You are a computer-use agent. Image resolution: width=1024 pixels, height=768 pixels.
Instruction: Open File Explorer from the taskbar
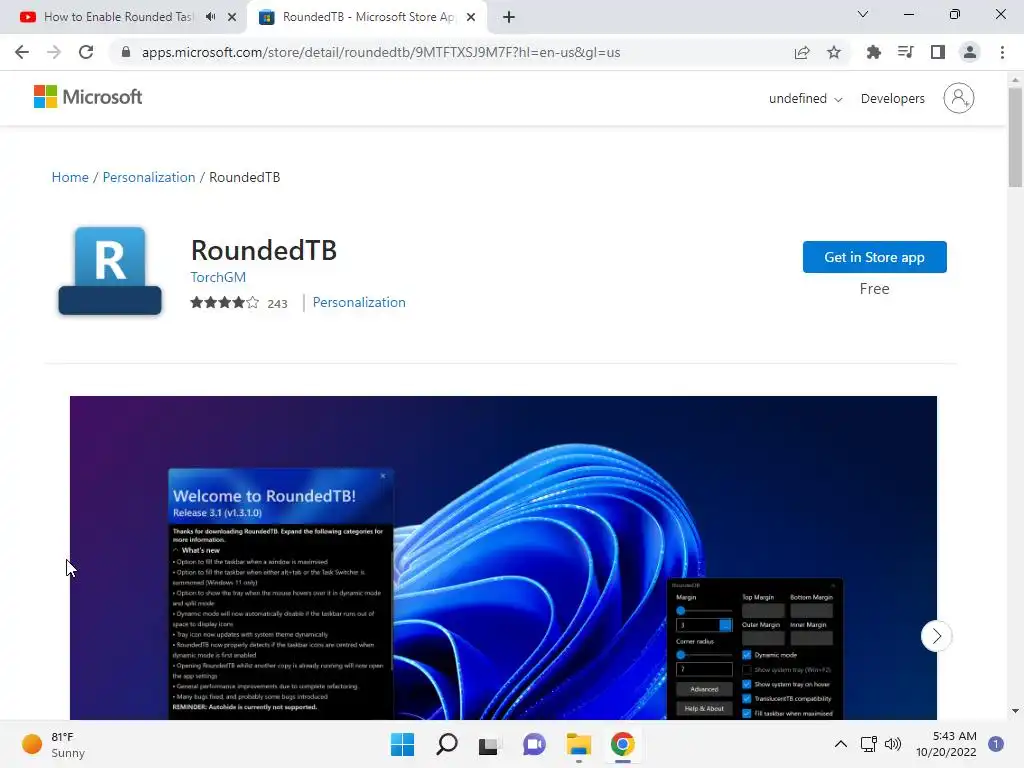click(x=579, y=744)
